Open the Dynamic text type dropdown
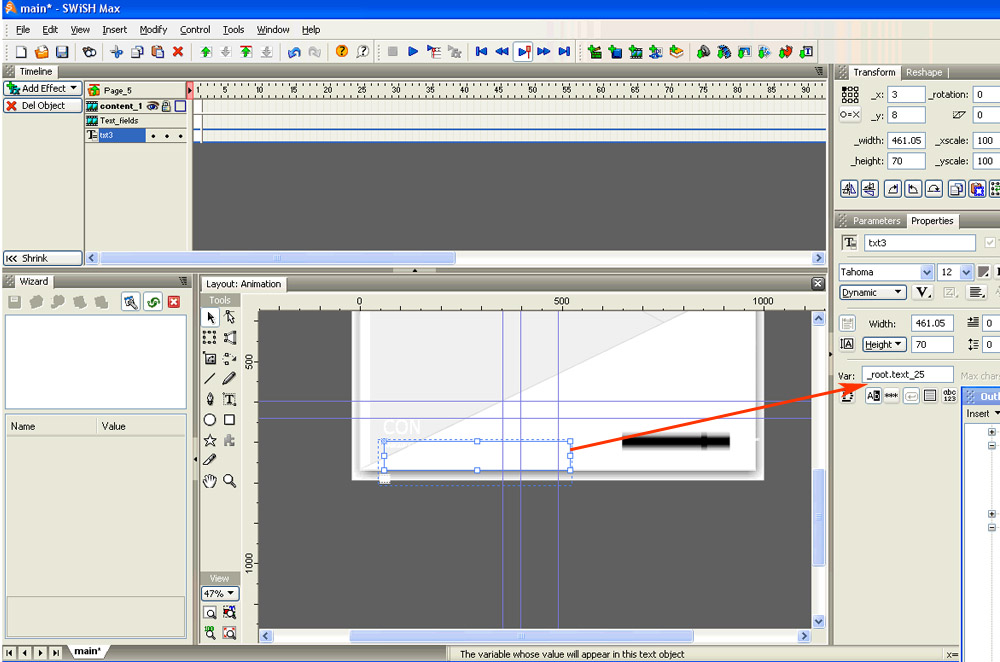Viewport: 1000px width, 662px height. coord(873,292)
